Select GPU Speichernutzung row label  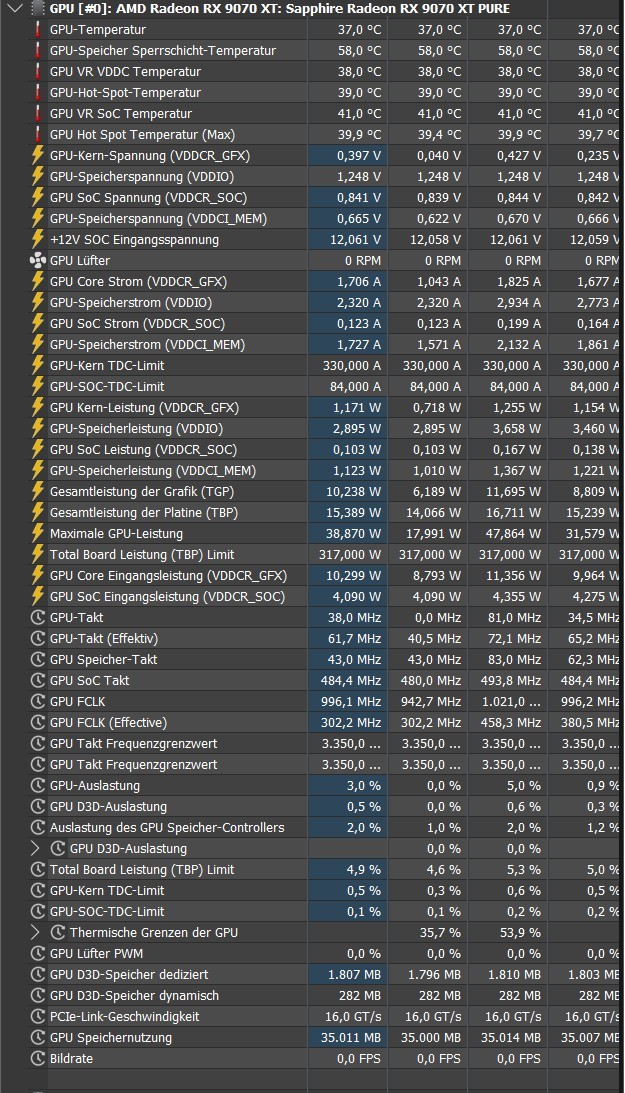click(x=110, y=1037)
